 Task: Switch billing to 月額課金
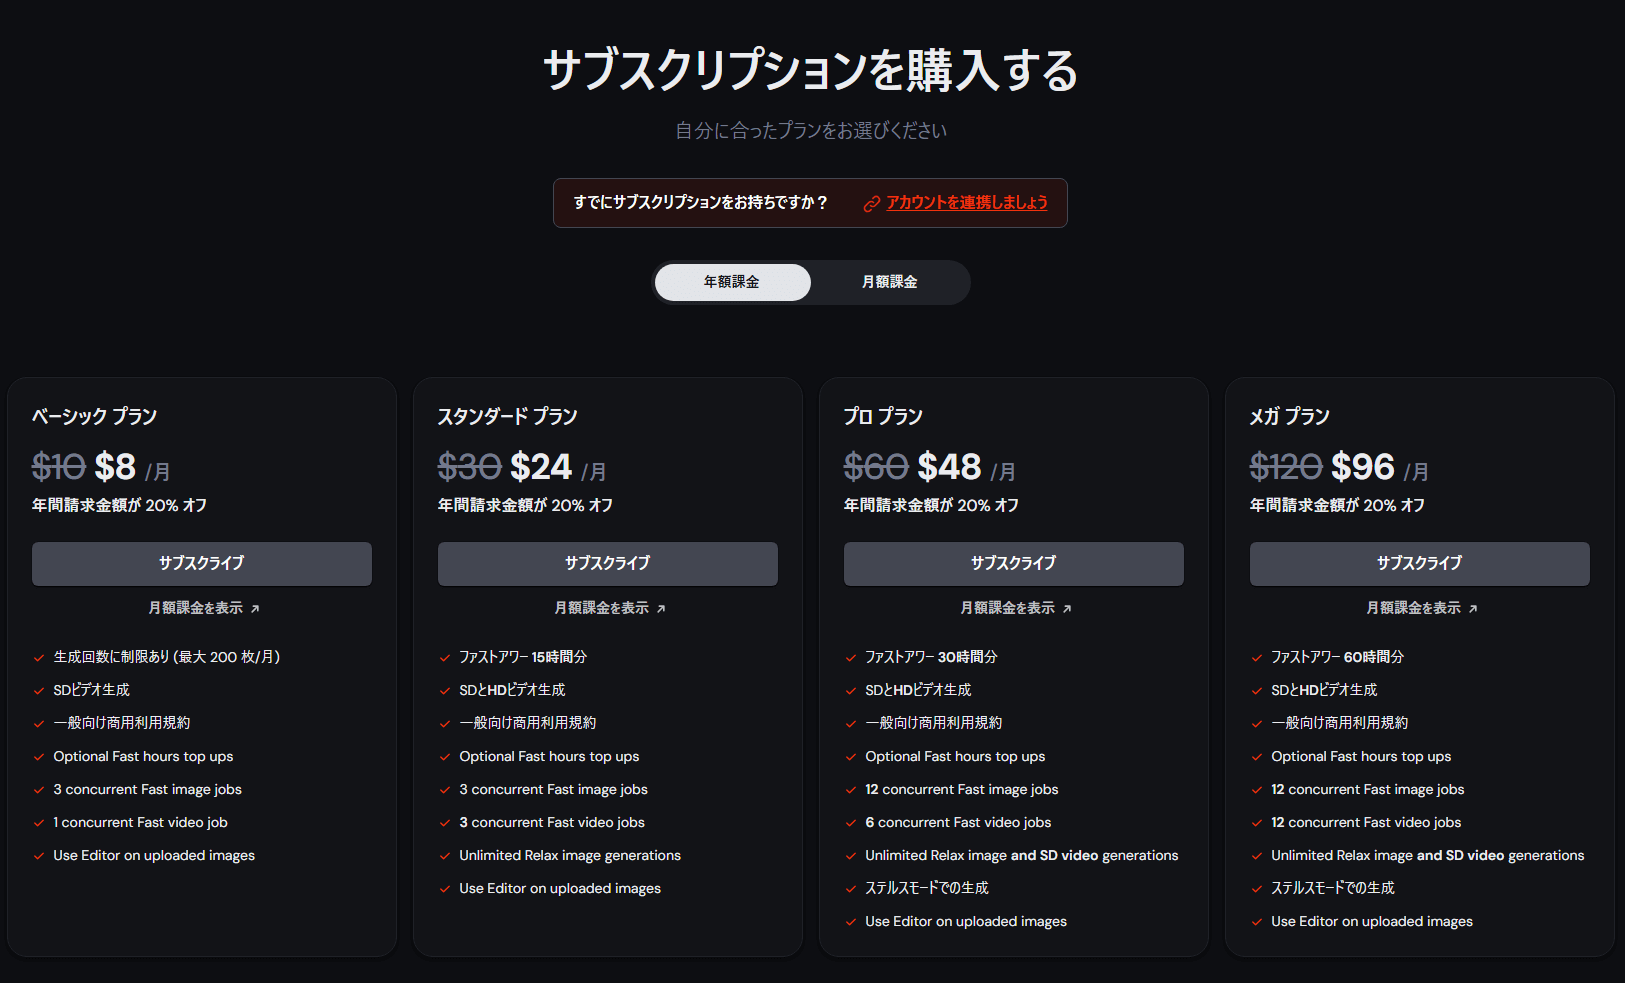pyautogui.click(x=889, y=282)
